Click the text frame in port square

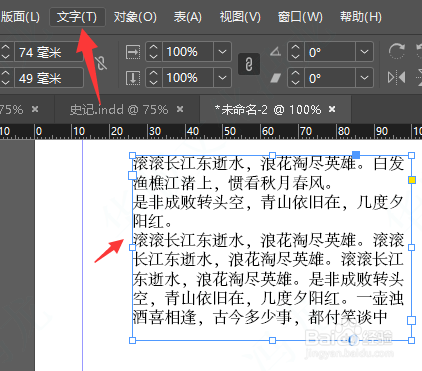(x=133, y=175)
